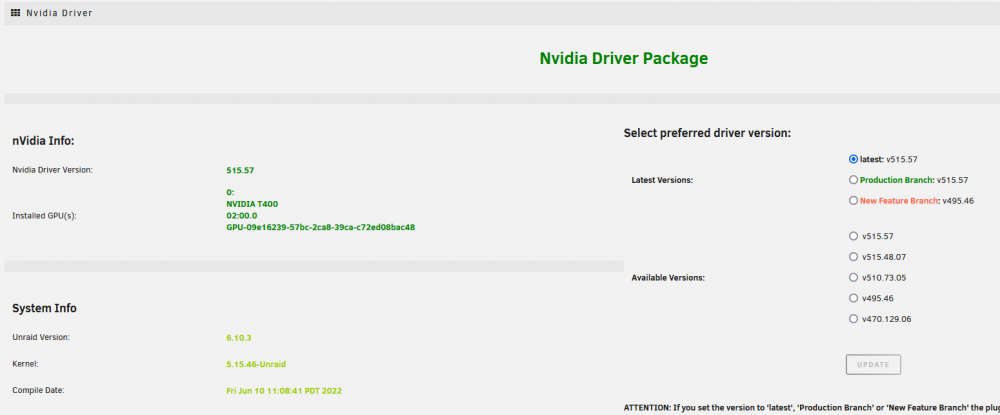Click the Kernel label
This screenshot has width=1000, height=415.
[x=25, y=363]
